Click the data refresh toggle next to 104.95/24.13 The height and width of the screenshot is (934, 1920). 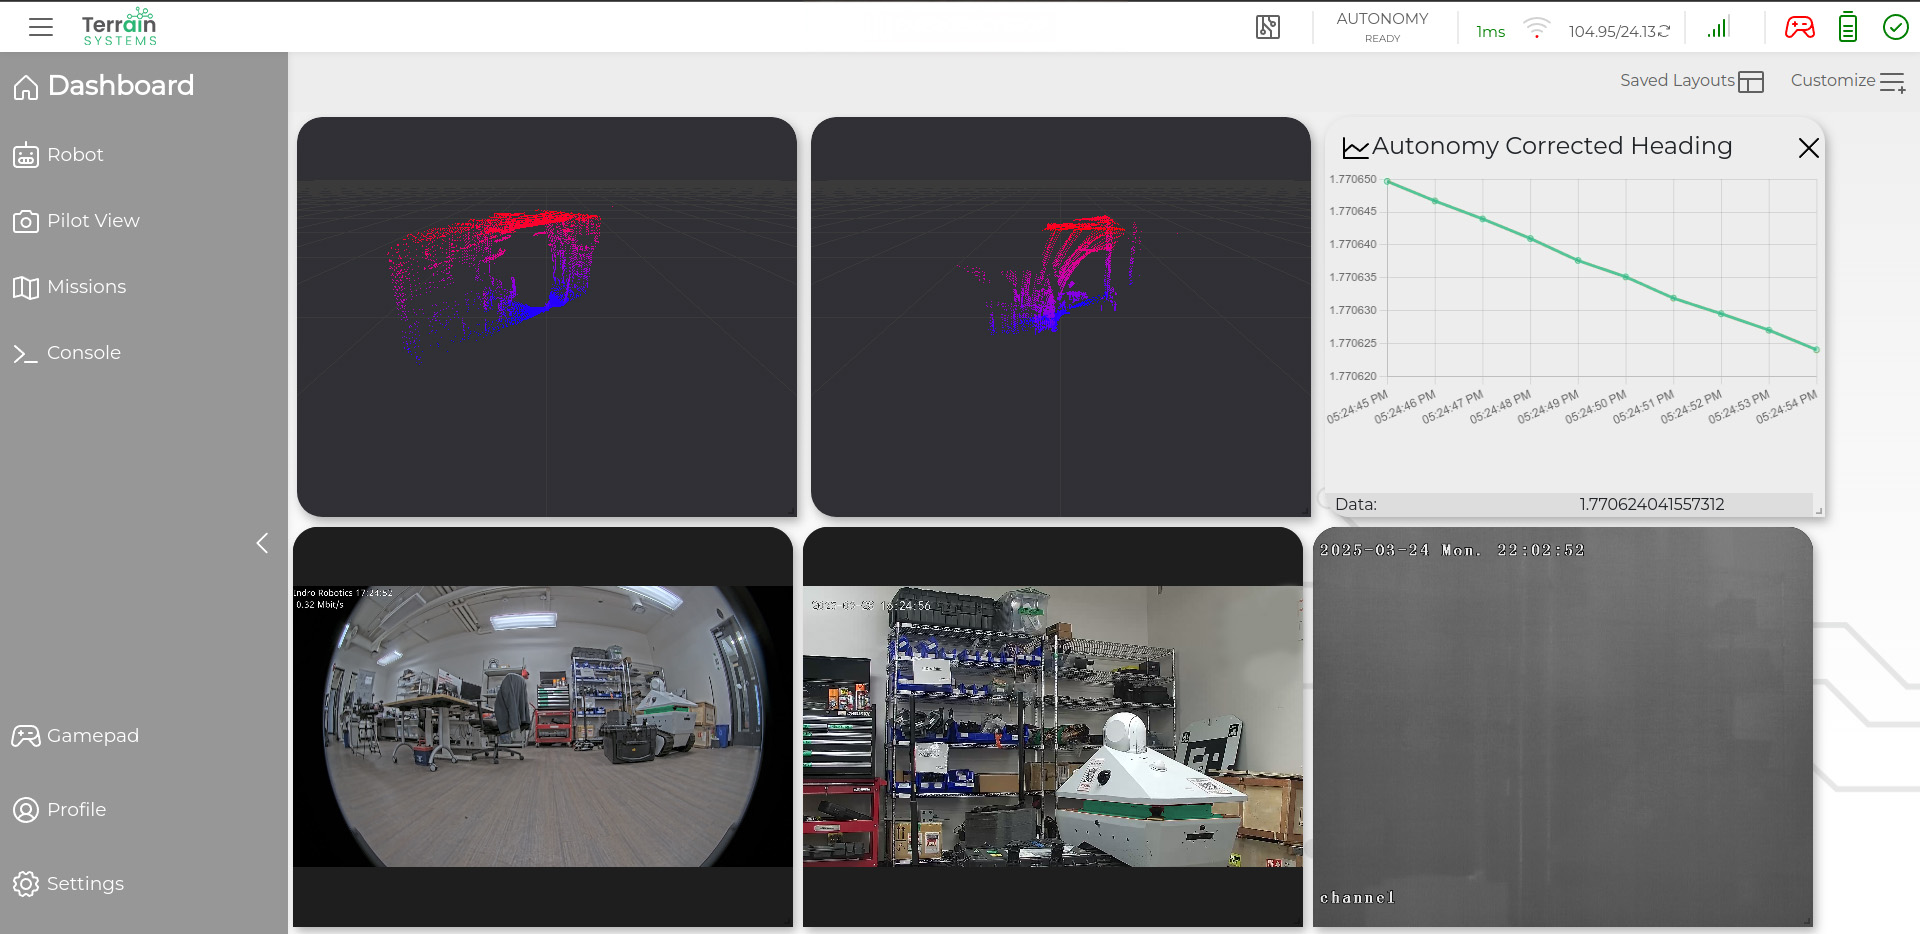click(x=1663, y=30)
